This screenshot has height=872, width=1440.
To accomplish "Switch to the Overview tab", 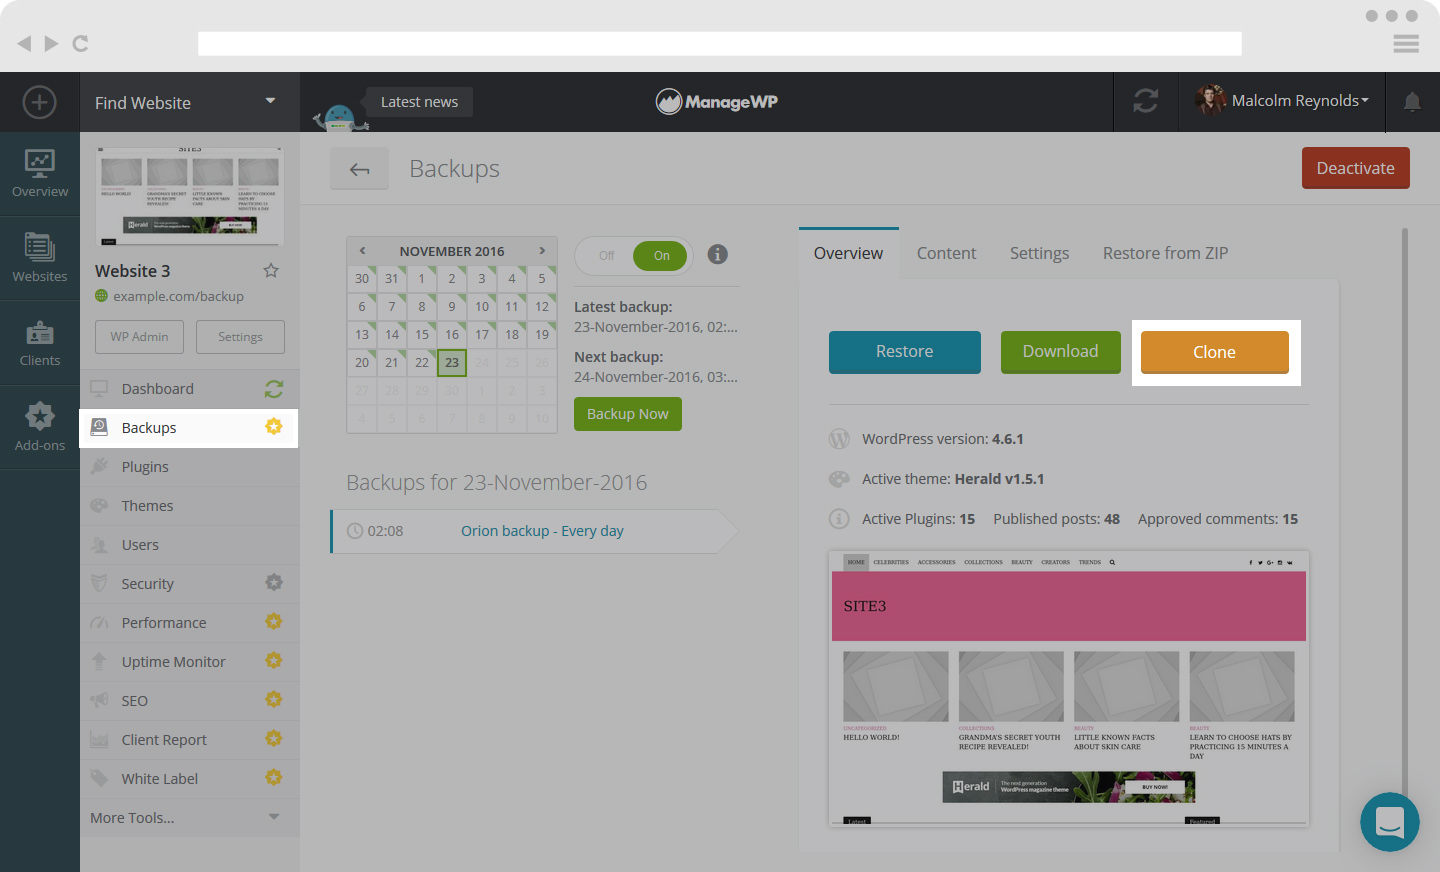I will coord(848,253).
